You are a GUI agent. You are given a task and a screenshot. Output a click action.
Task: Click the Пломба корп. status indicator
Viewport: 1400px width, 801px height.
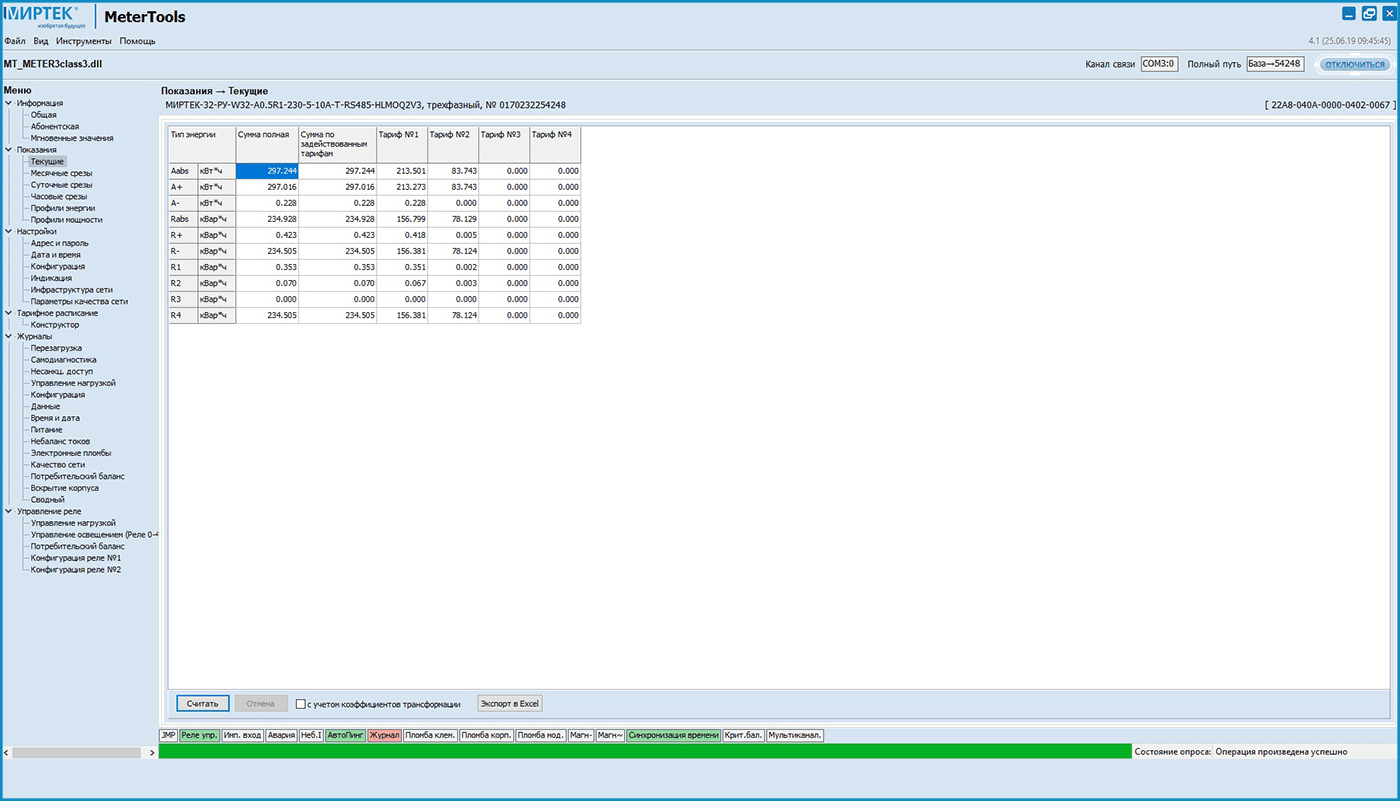487,735
